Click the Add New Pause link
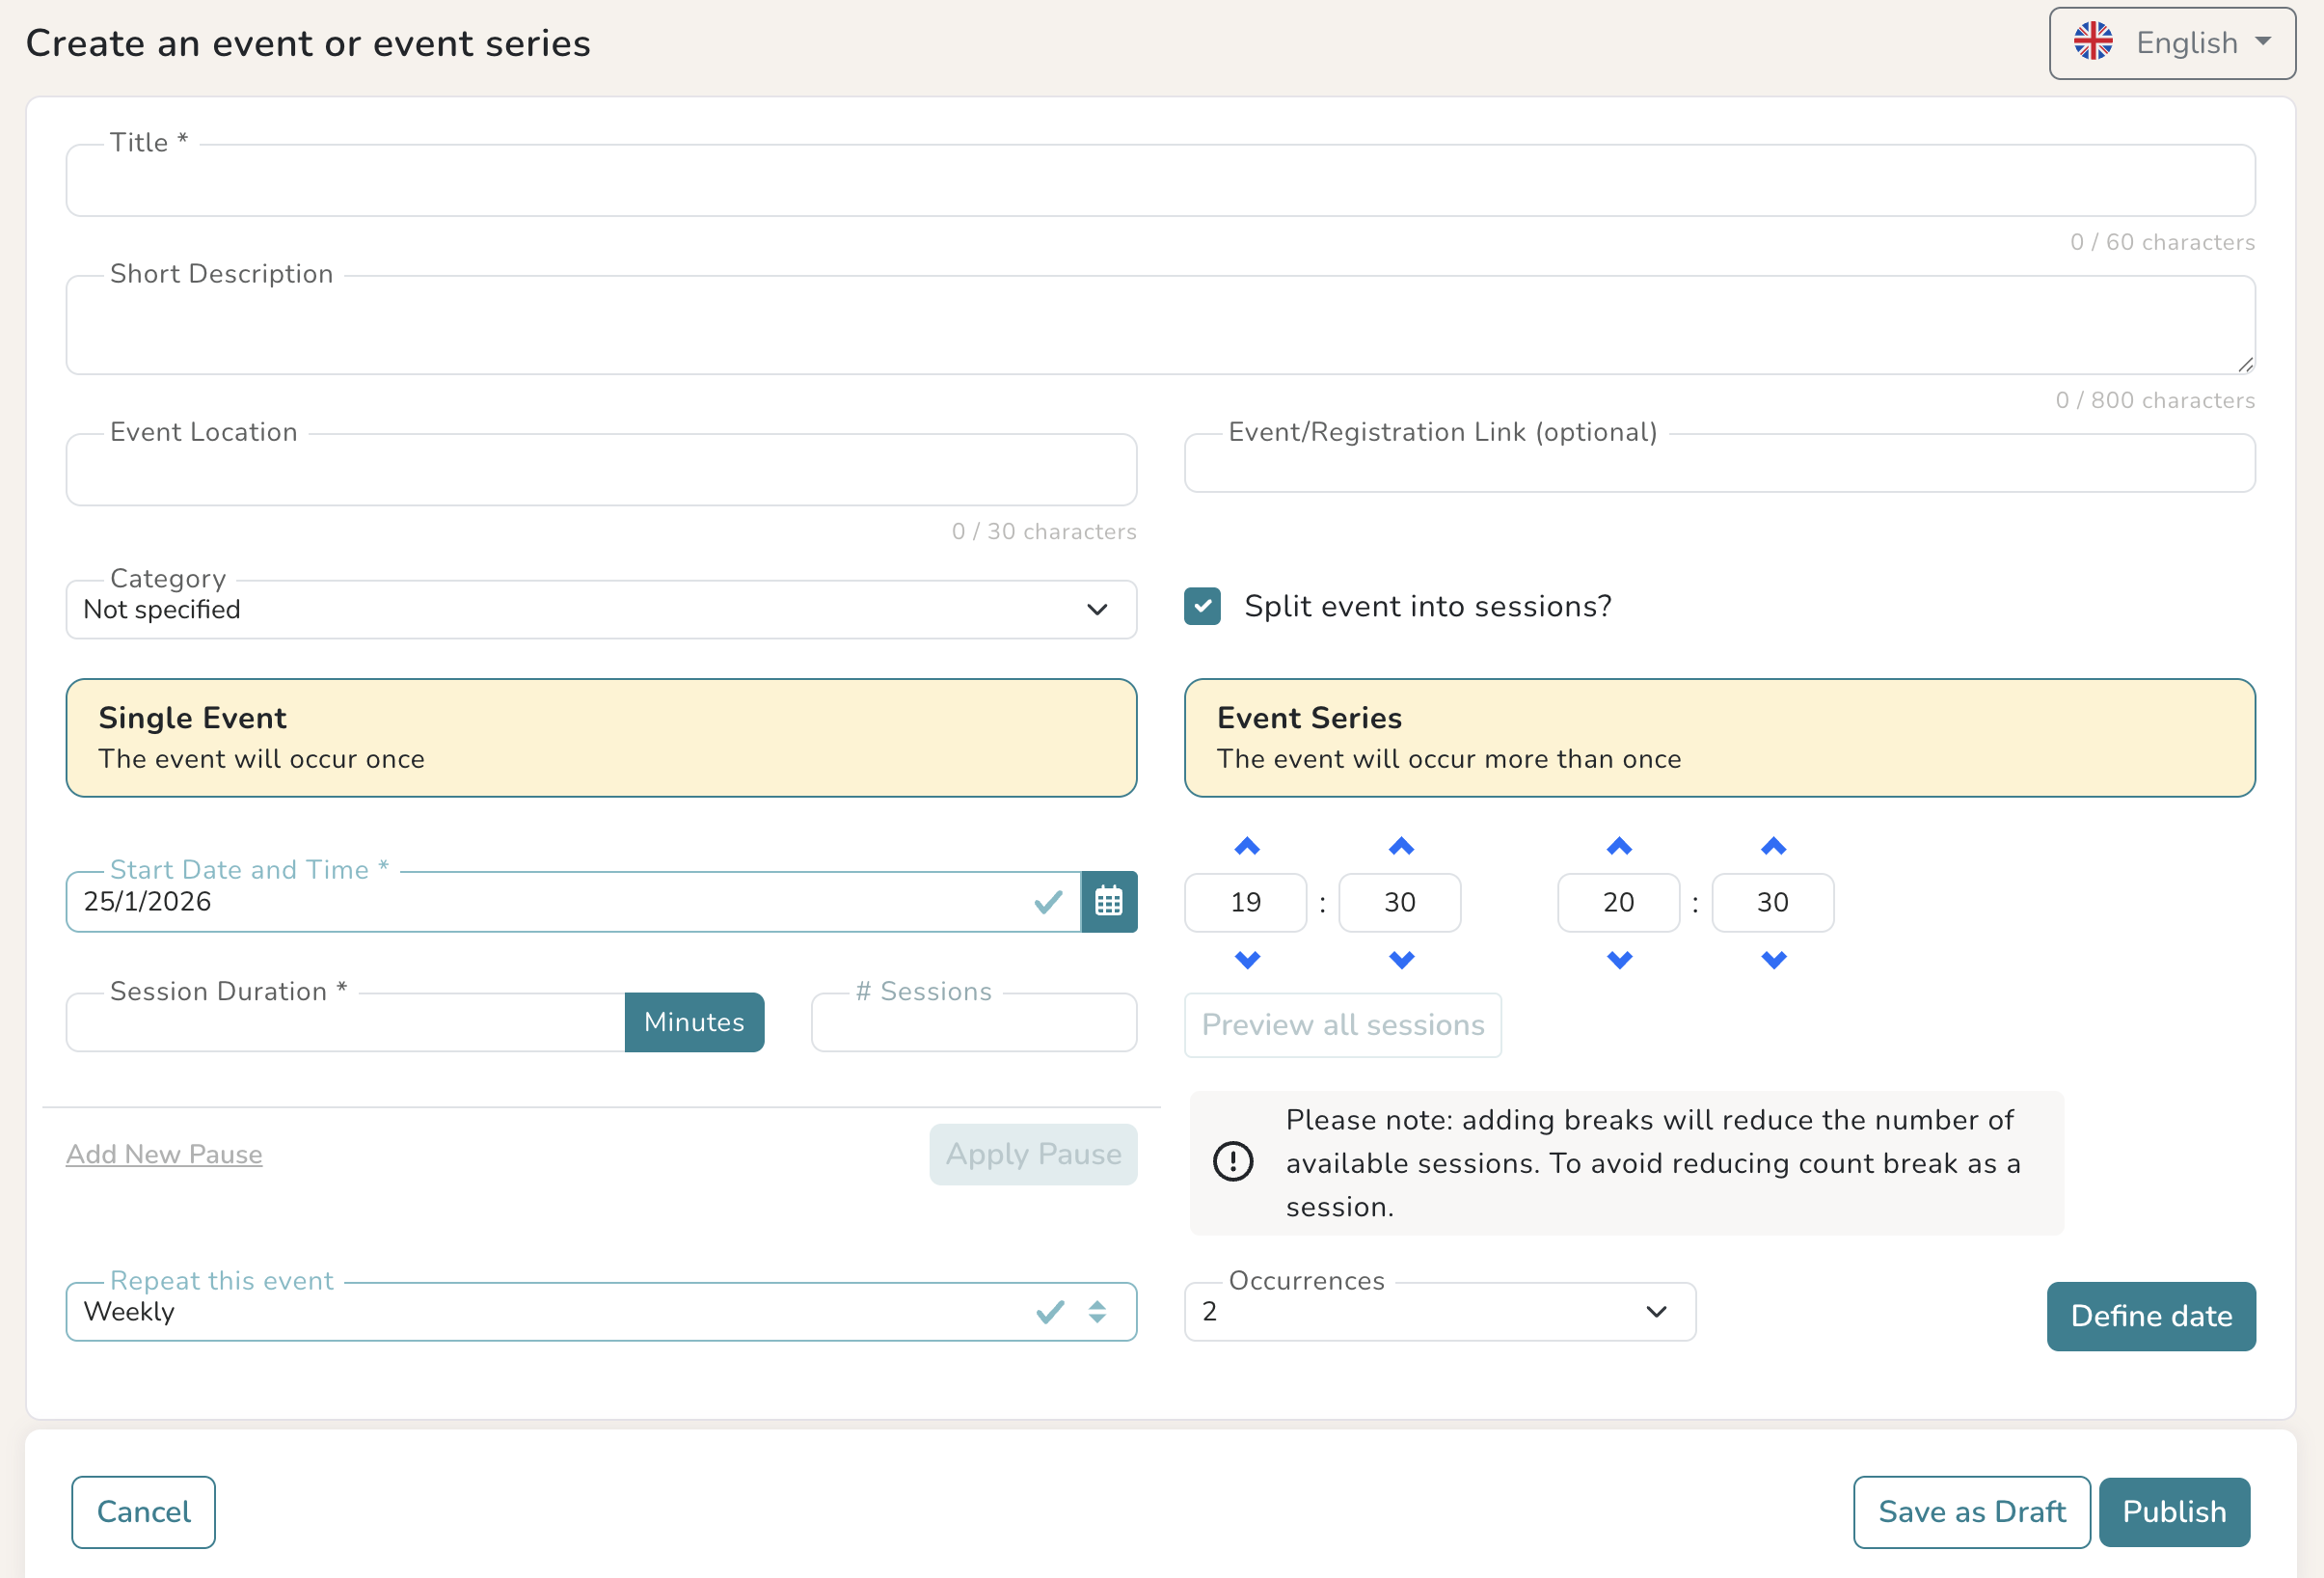Viewport: 2324px width, 1578px height. point(164,1154)
